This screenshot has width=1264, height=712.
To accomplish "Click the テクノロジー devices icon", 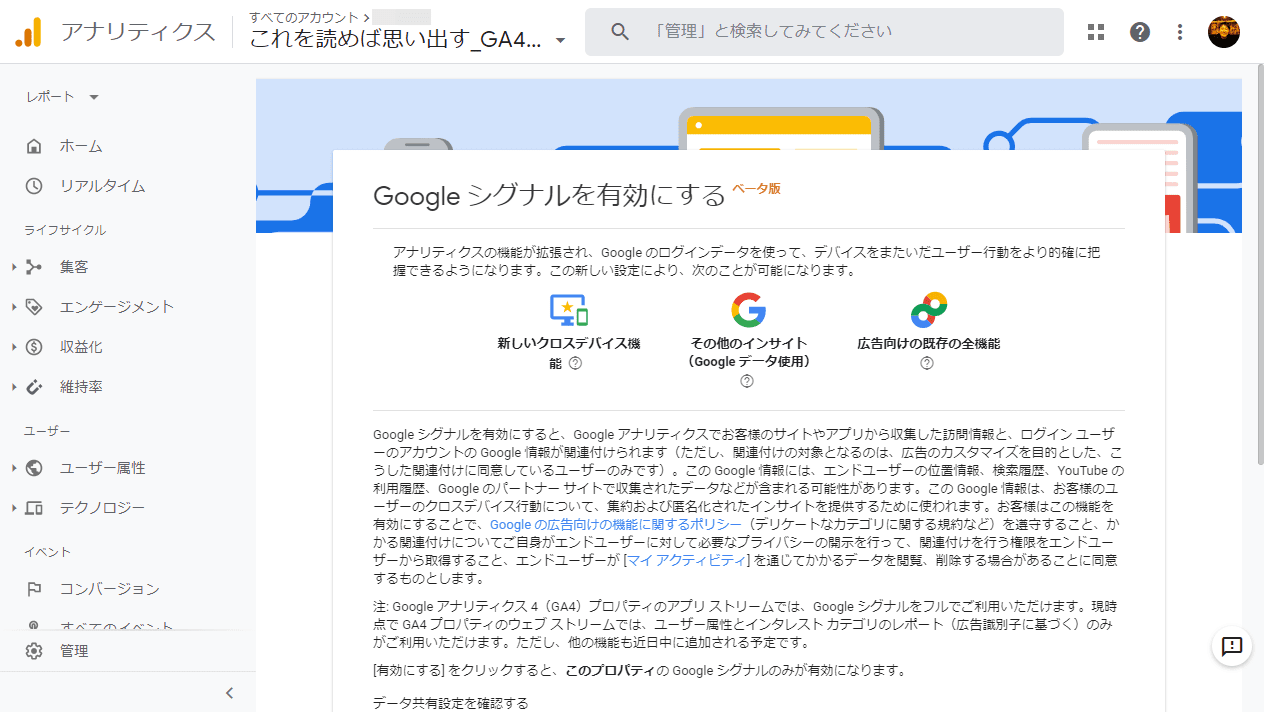I will click(34, 508).
